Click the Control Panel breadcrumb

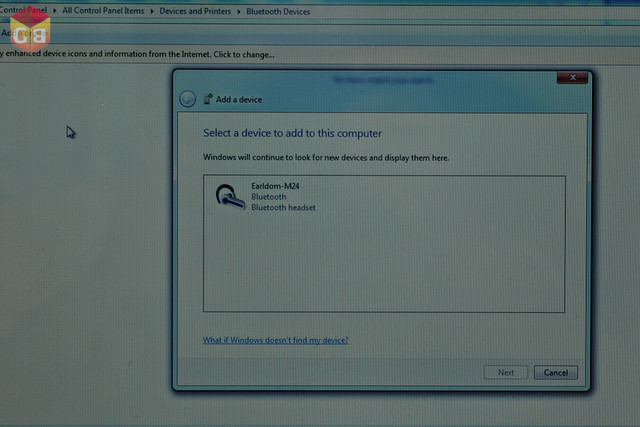point(23,10)
